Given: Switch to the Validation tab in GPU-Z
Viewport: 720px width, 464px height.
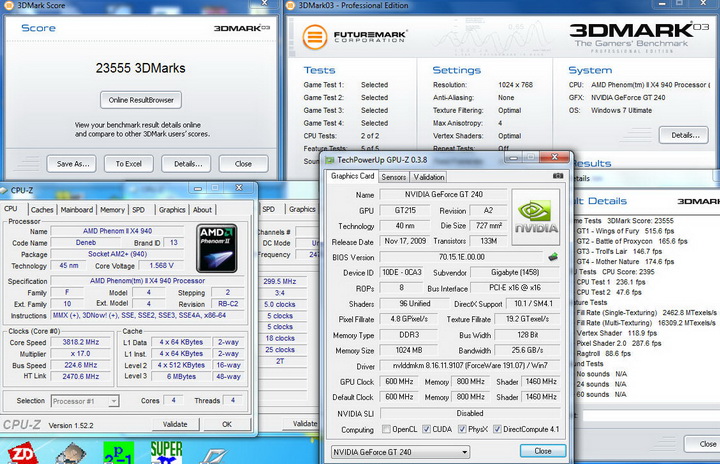Looking at the screenshot, I should (x=428, y=177).
